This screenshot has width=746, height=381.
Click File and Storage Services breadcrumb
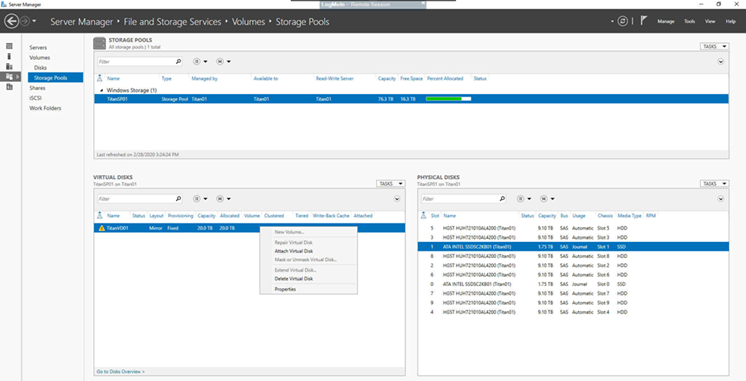[x=172, y=22]
